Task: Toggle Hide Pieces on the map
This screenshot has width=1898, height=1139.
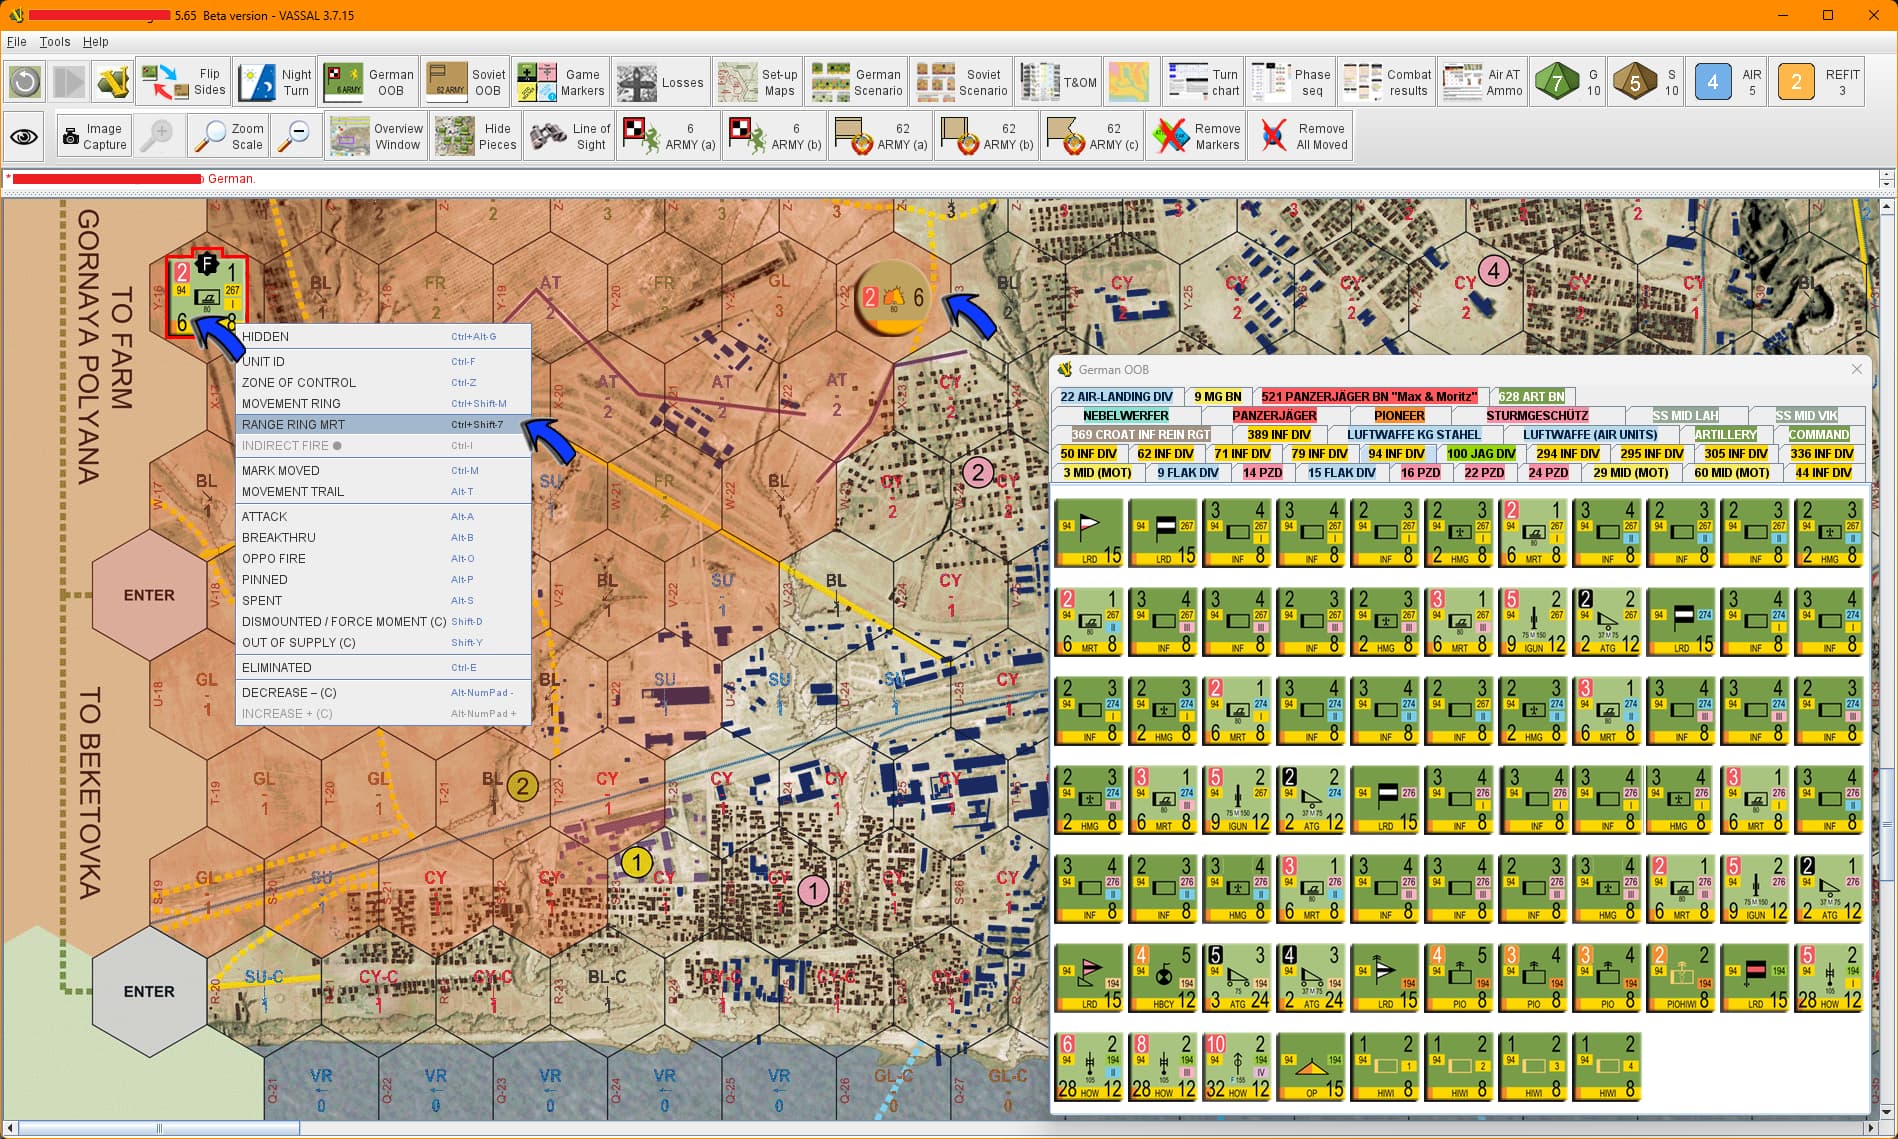Action: click(476, 136)
